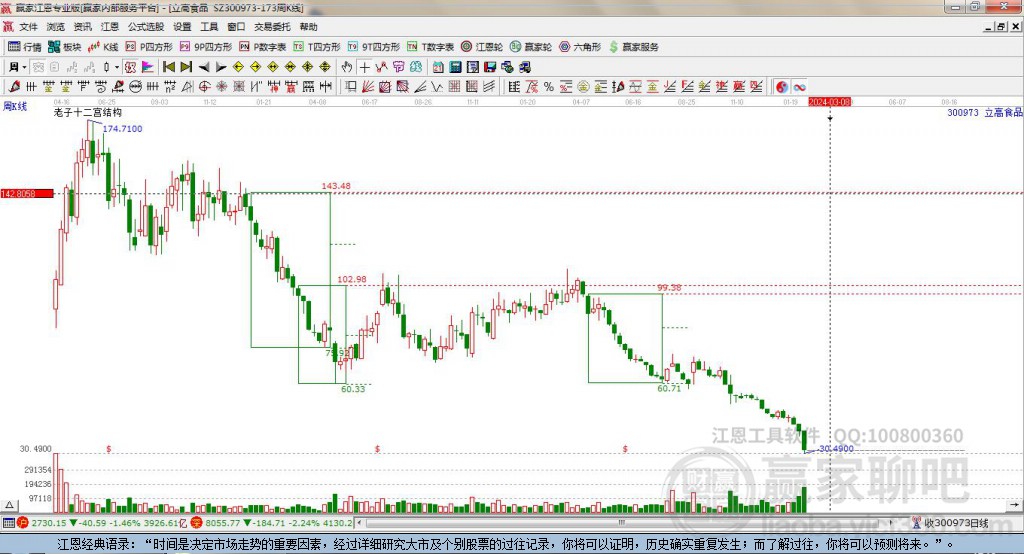Click the calendar icon in toolbar
This screenshot has width=1024, height=554.
(x=438, y=67)
